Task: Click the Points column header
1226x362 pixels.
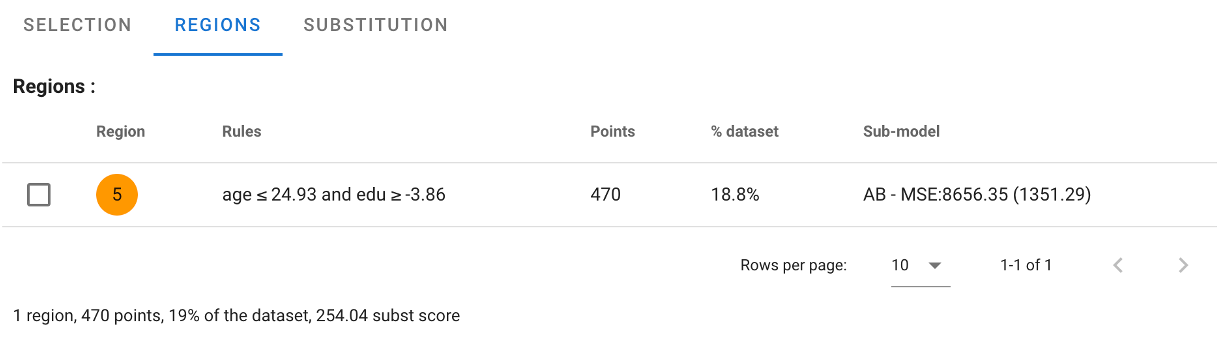Action: [613, 131]
